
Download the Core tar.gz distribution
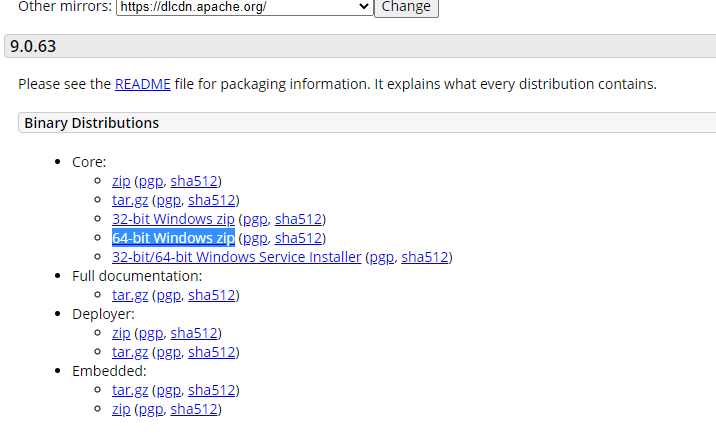tap(130, 200)
